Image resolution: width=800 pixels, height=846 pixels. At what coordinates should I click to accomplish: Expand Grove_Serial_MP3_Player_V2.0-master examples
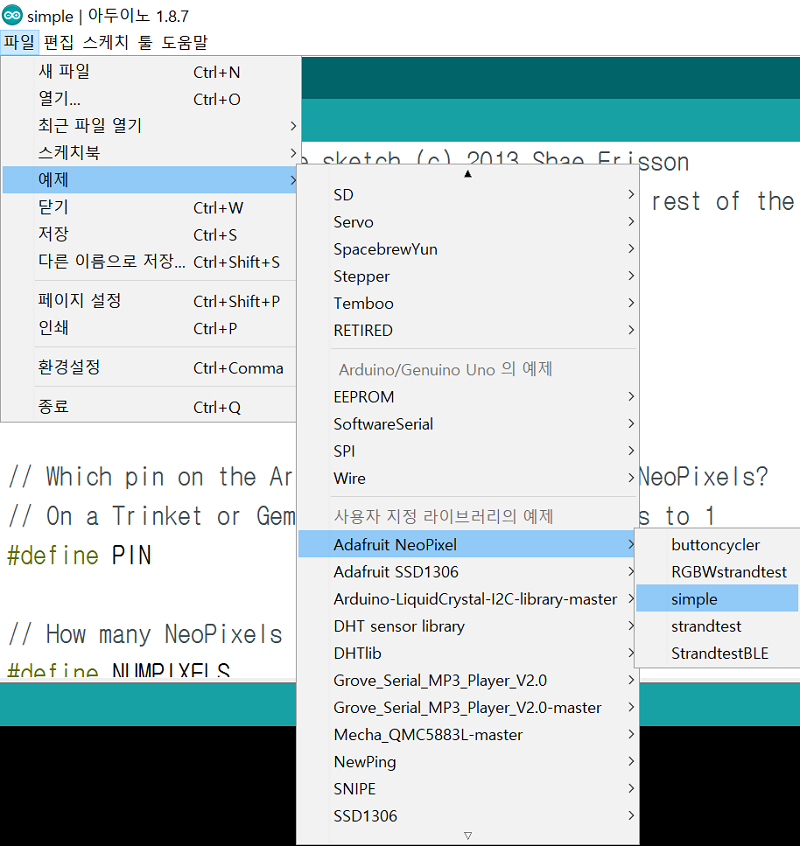coord(468,707)
